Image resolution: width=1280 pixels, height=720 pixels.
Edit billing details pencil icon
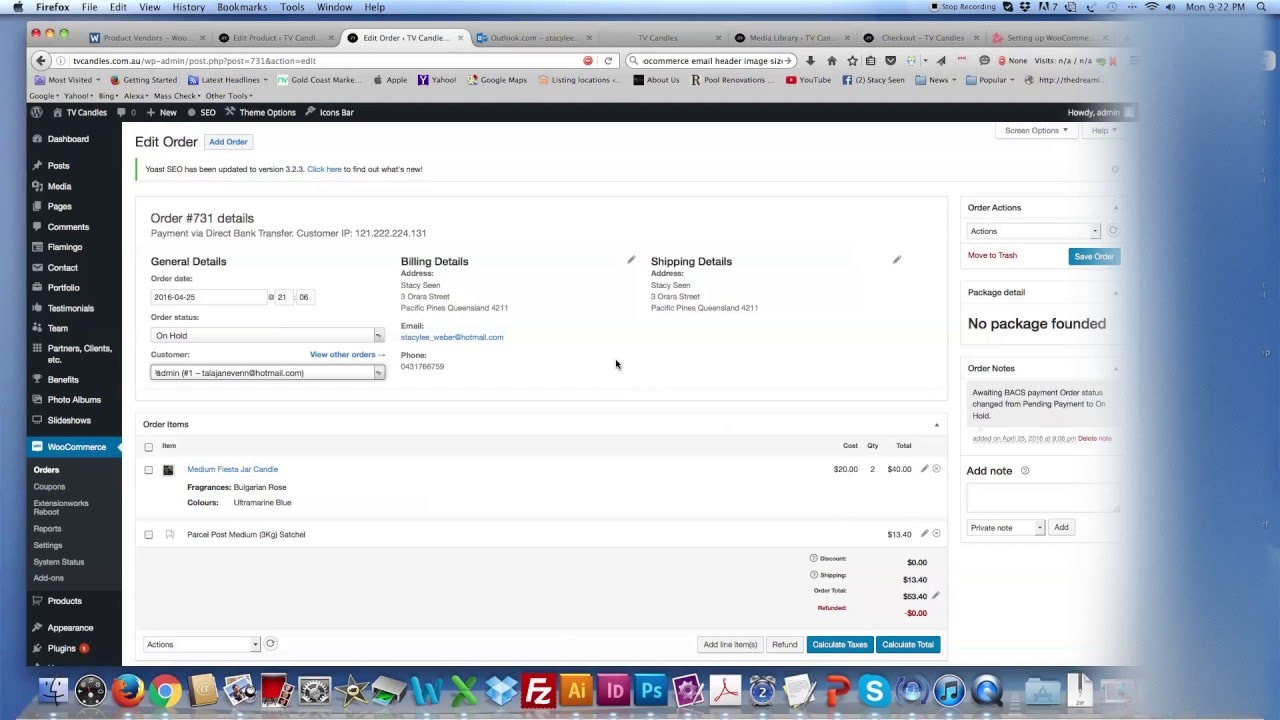(x=631, y=260)
